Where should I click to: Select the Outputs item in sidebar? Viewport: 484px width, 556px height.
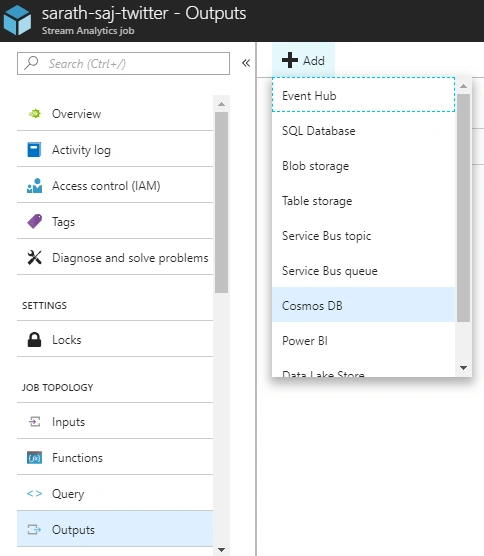[x=115, y=529]
